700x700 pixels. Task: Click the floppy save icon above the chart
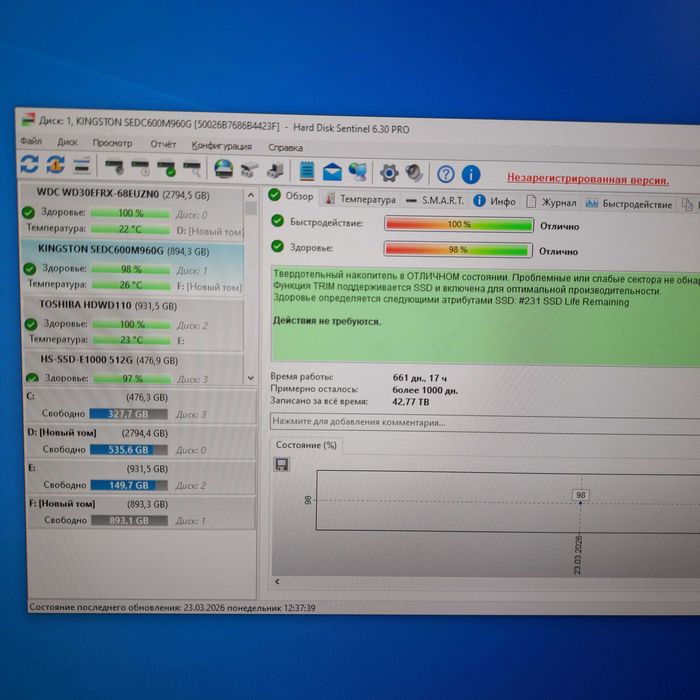pyautogui.click(x=281, y=465)
